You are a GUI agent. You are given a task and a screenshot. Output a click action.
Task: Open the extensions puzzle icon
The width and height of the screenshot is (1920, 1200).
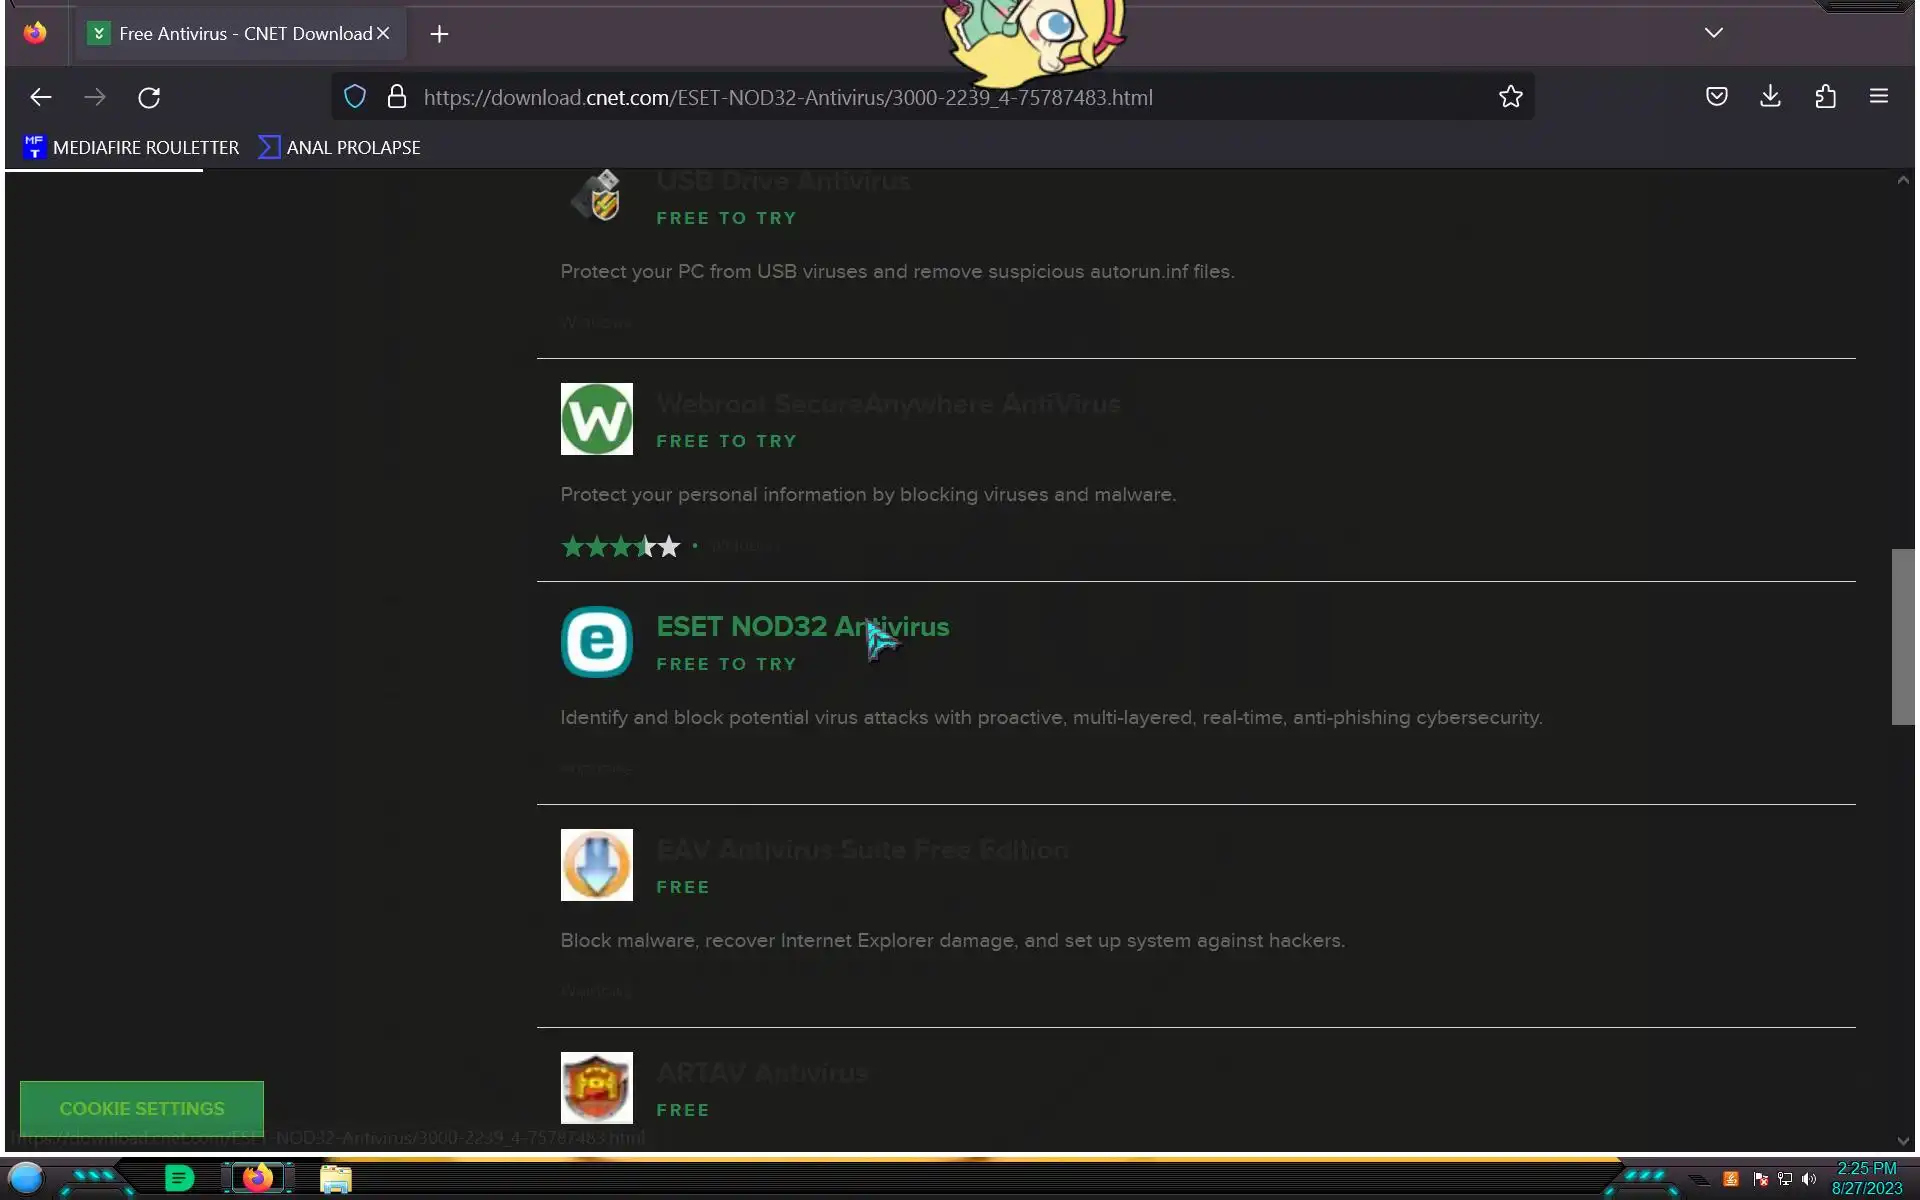coord(1825,97)
